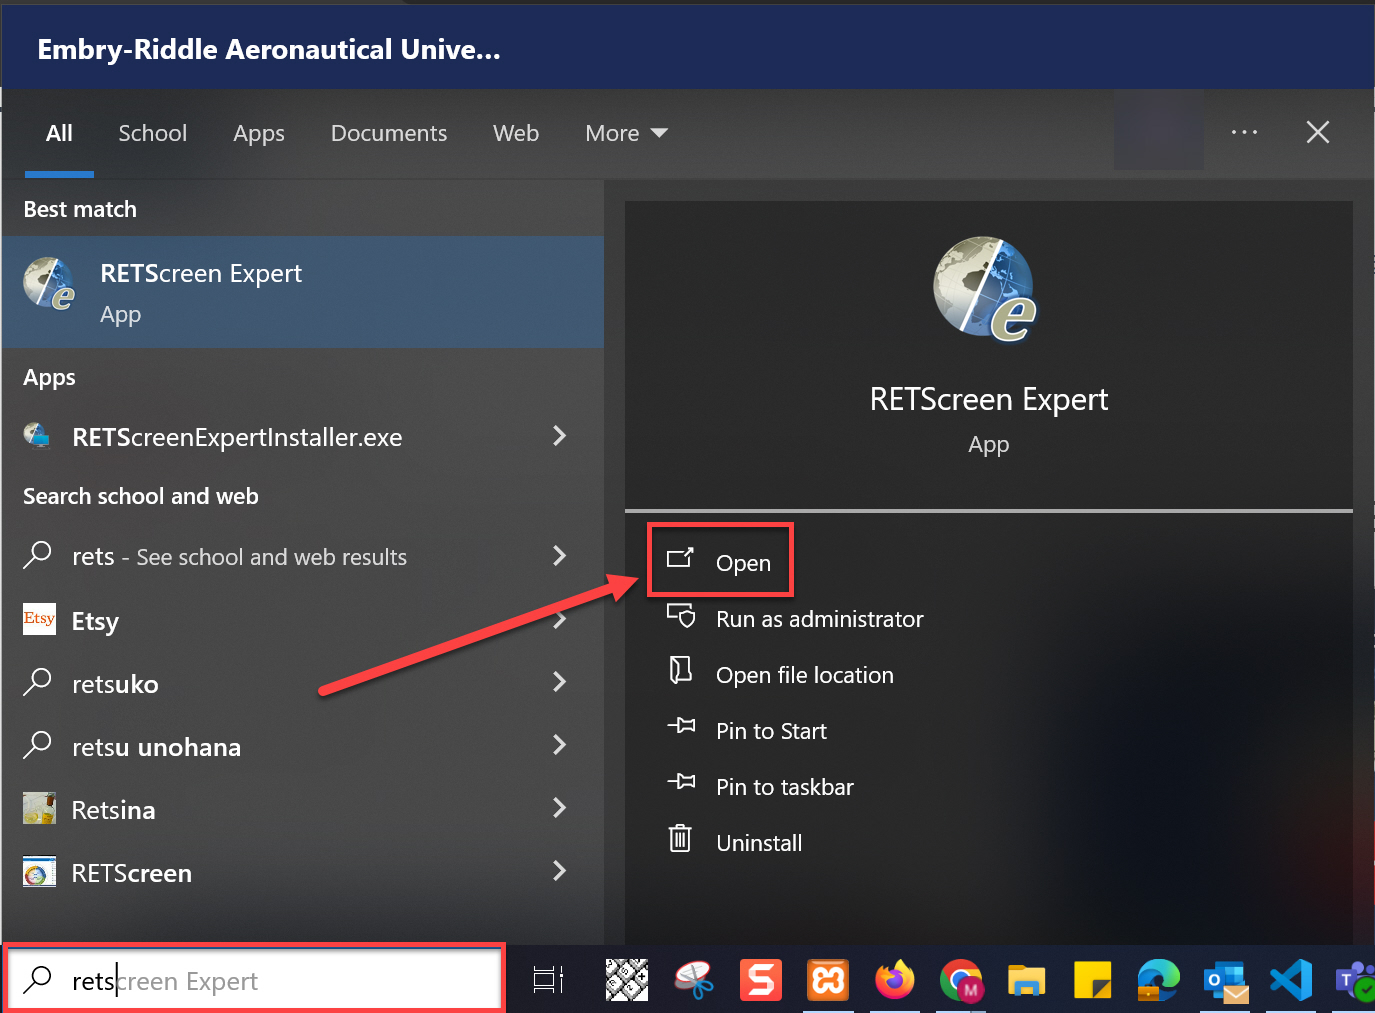Close the search panel with X
The image size is (1375, 1013).
tap(1318, 132)
